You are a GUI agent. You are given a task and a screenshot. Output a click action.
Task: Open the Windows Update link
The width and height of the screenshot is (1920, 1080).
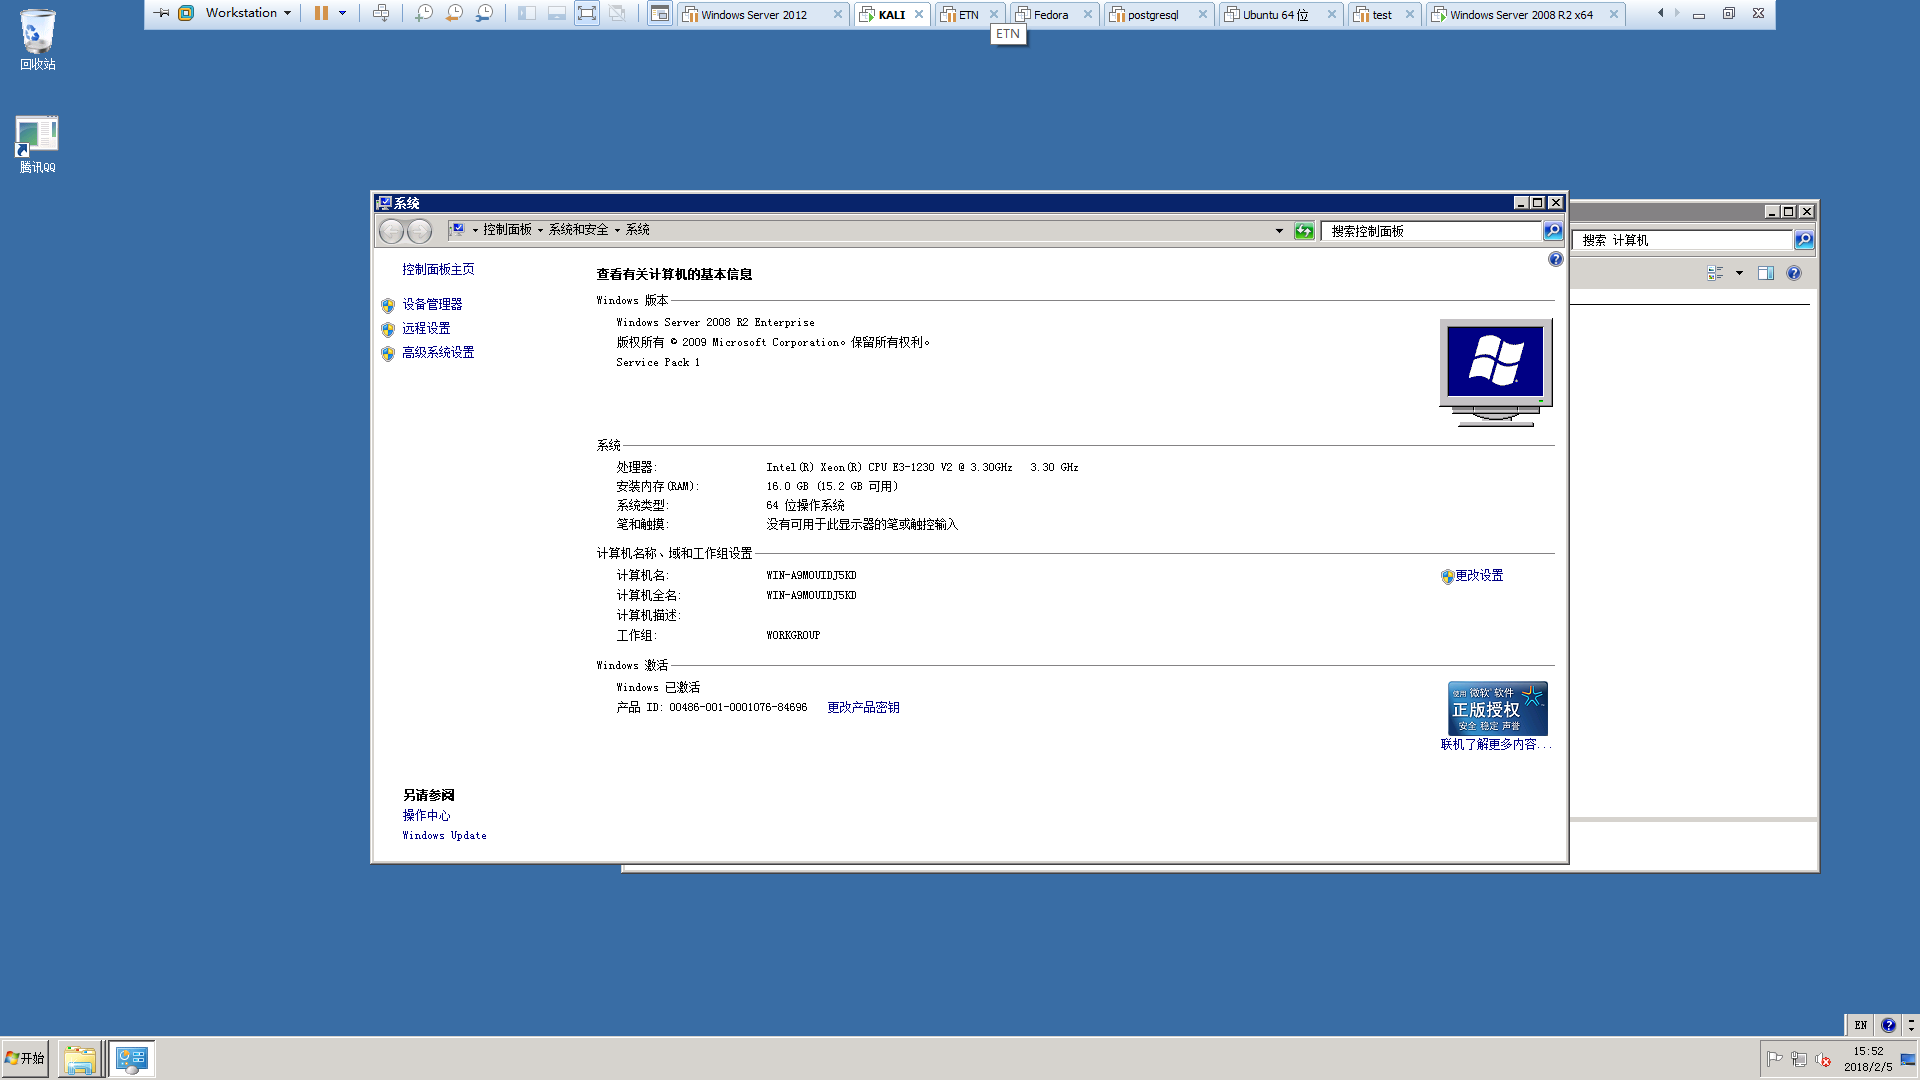coord(444,836)
